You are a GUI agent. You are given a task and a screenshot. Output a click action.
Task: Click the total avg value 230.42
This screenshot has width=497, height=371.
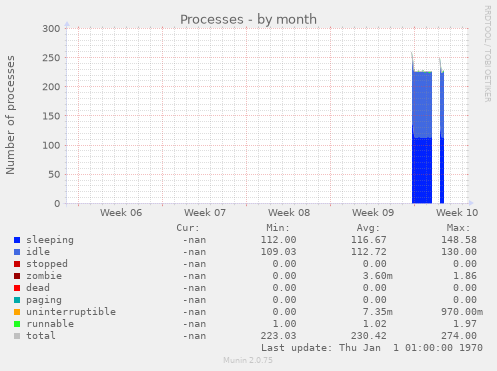click(369, 336)
